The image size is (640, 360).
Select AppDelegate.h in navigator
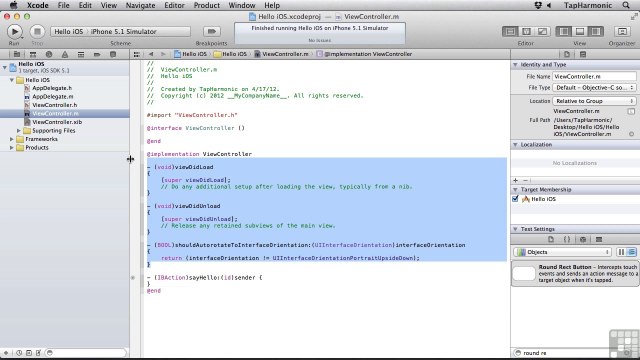coord(52,88)
